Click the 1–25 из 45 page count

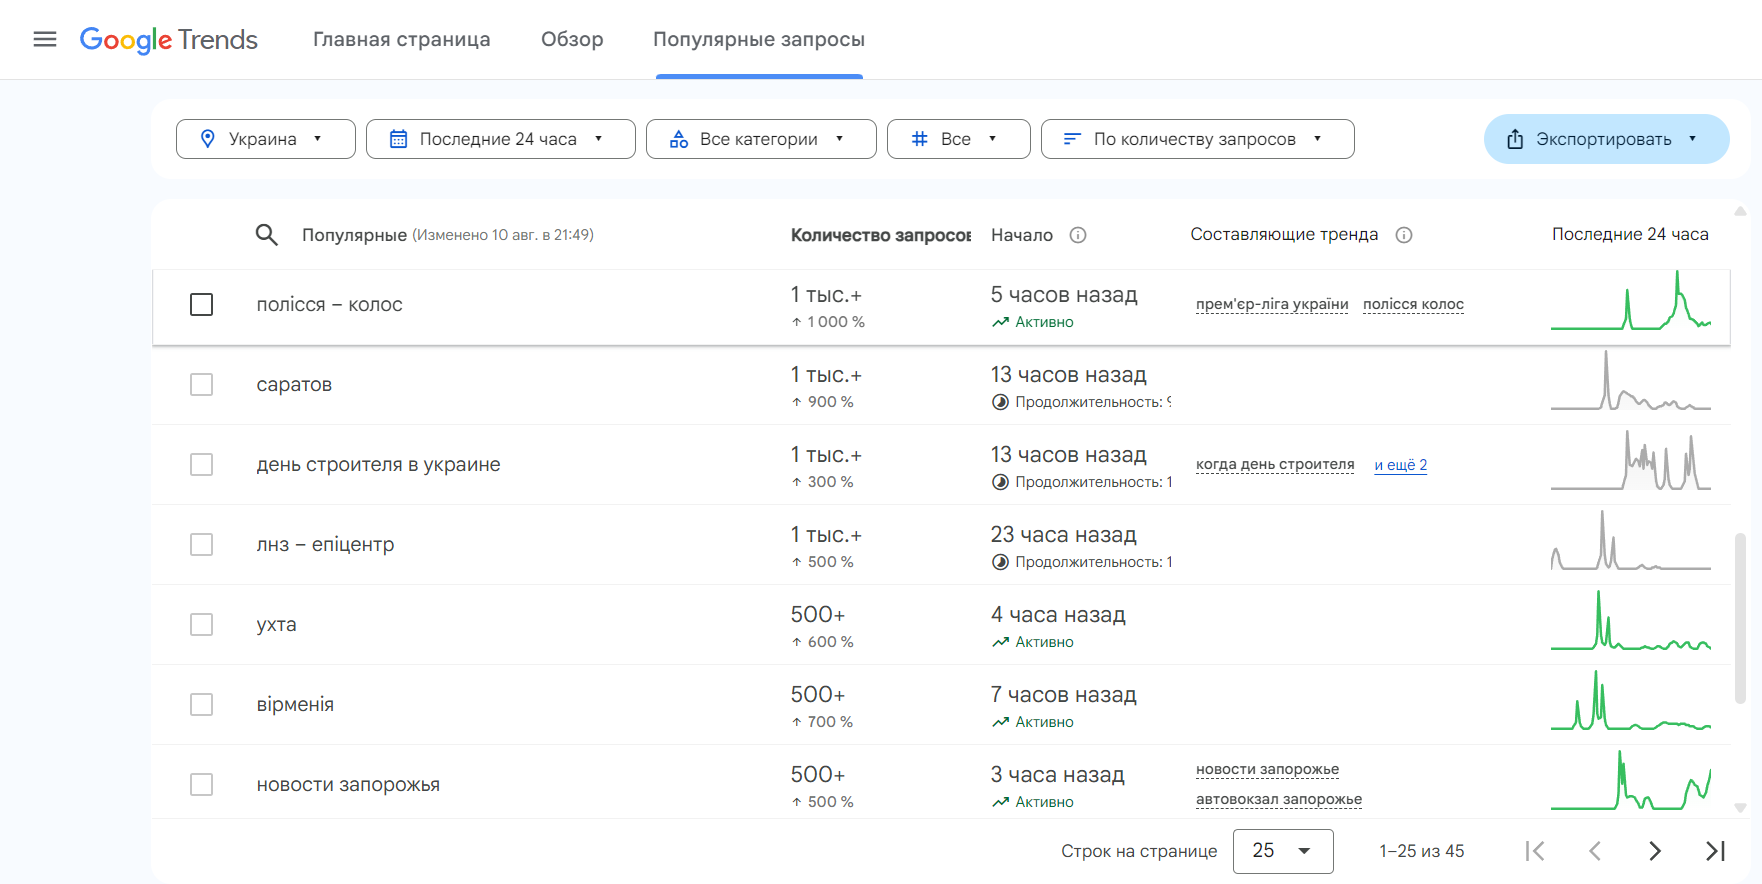pyautogui.click(x=1421, y=851)
